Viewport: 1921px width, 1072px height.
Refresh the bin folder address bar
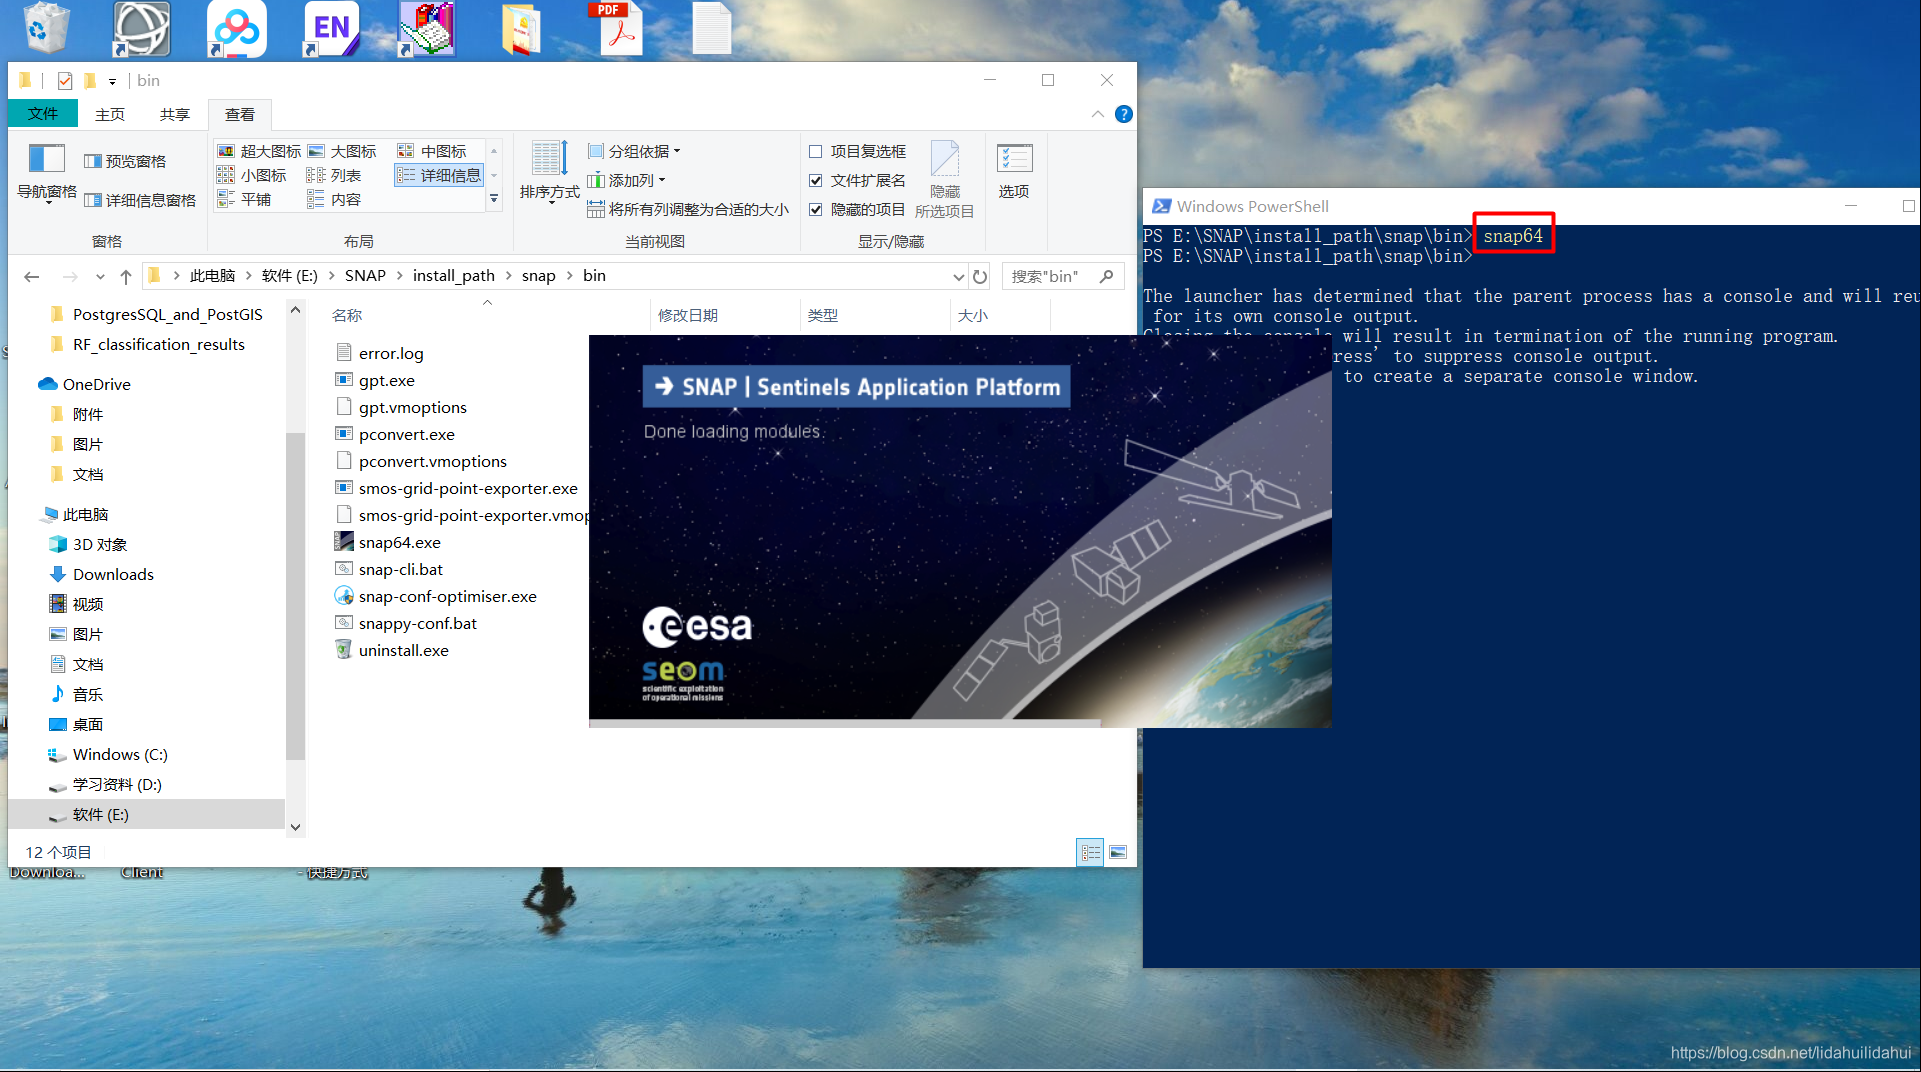coord(980,276)
